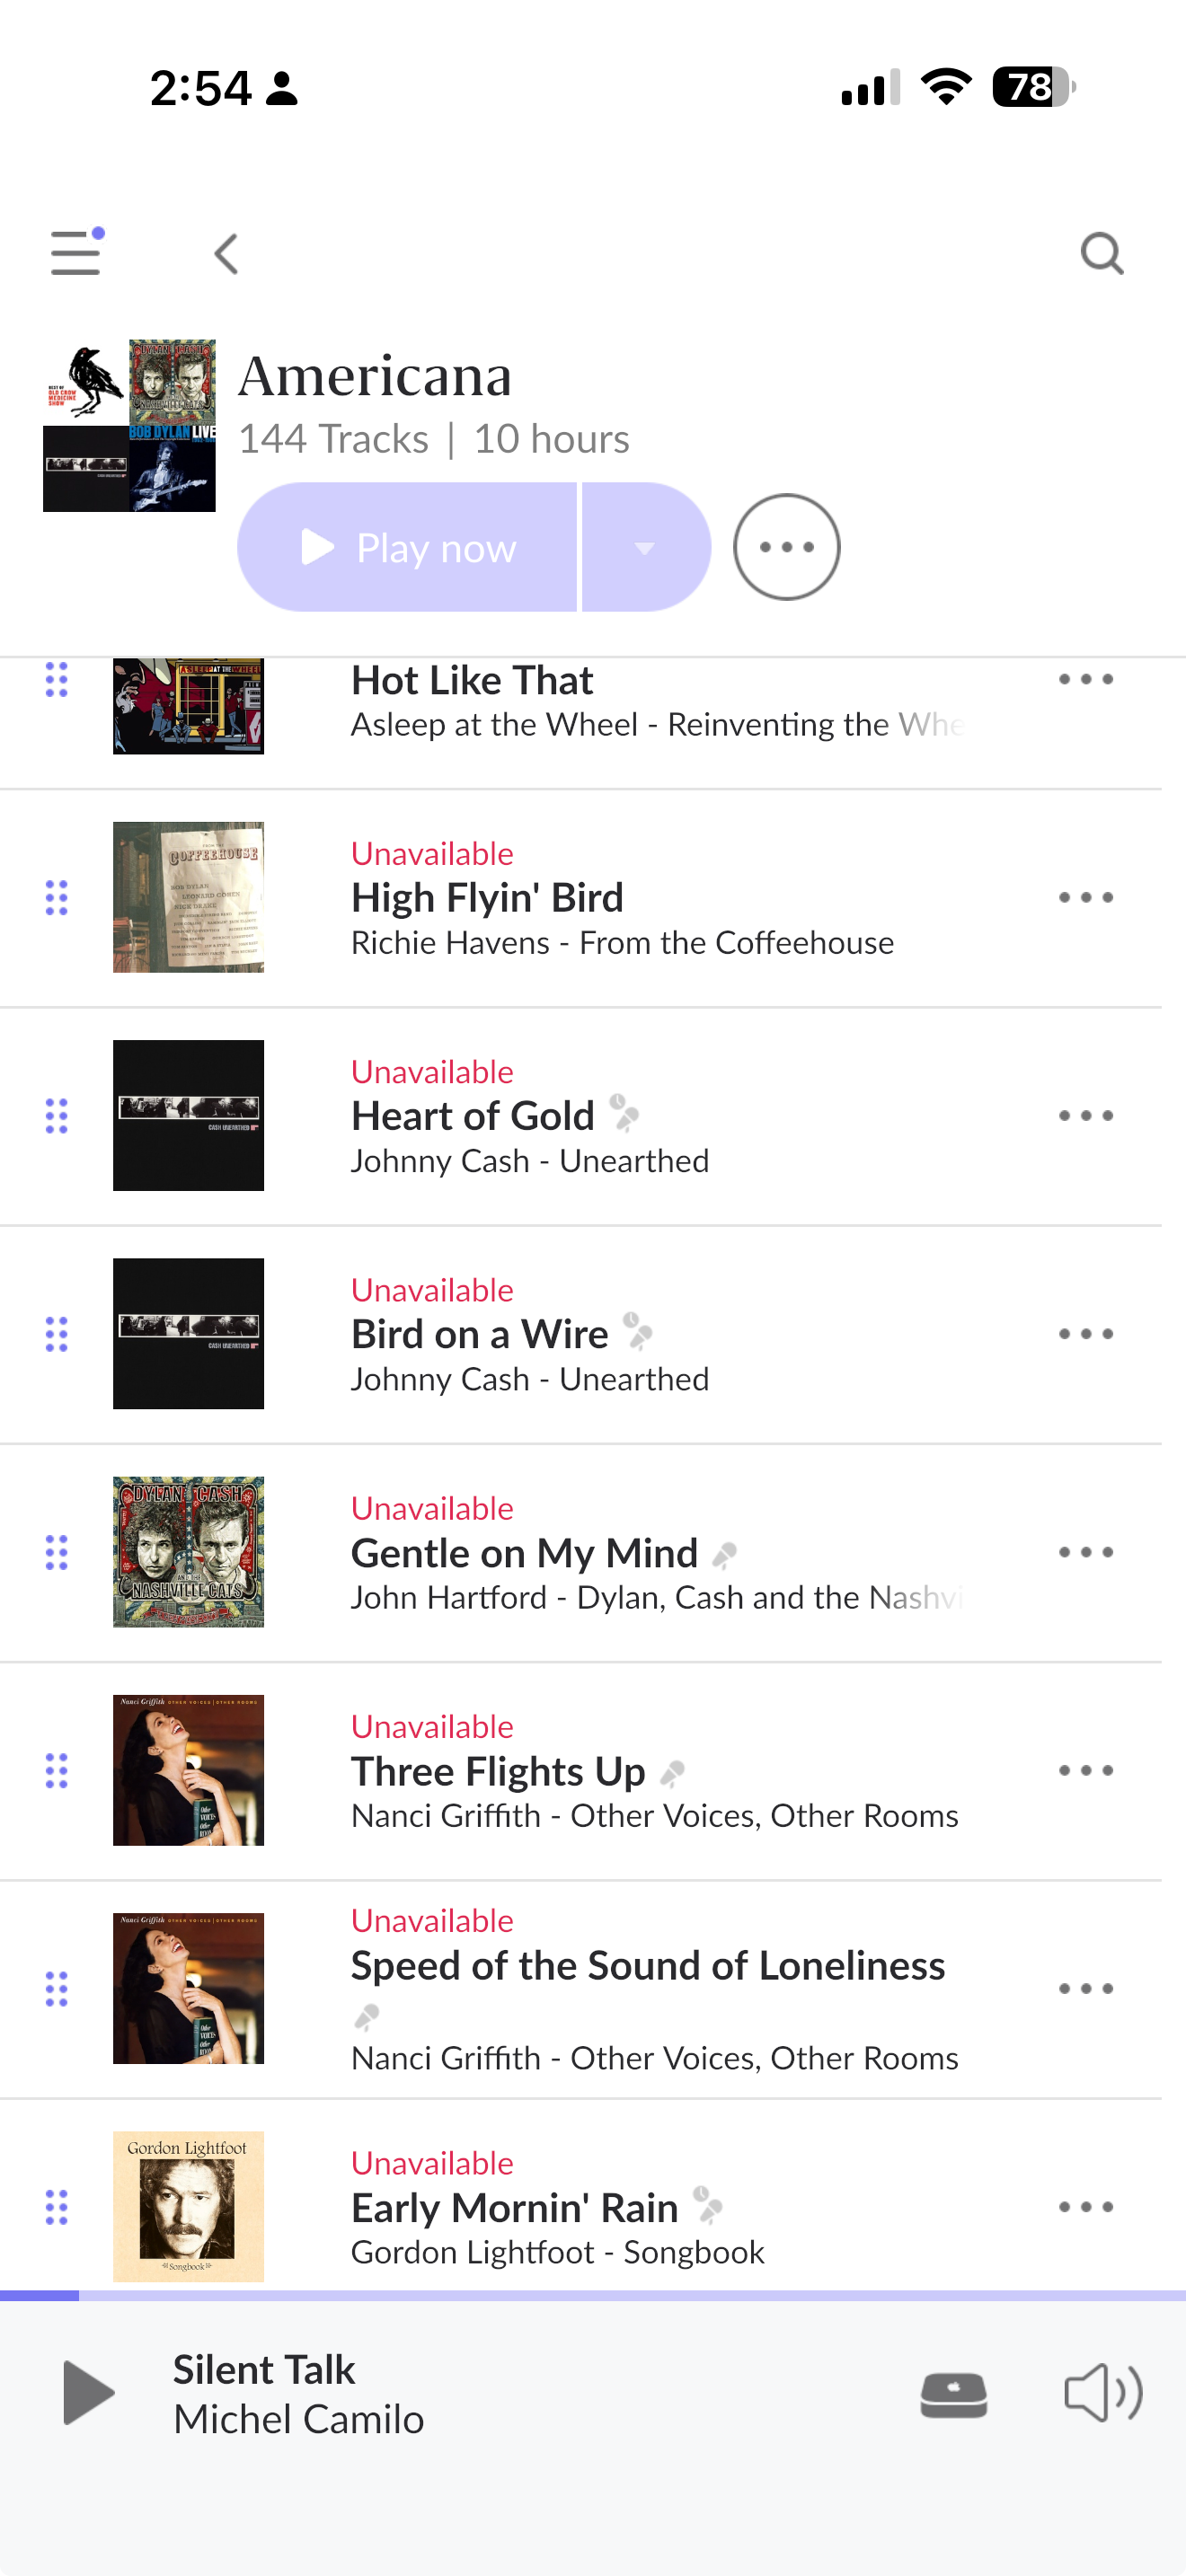Open Americana playlist more options circle

tap(786, 547)
